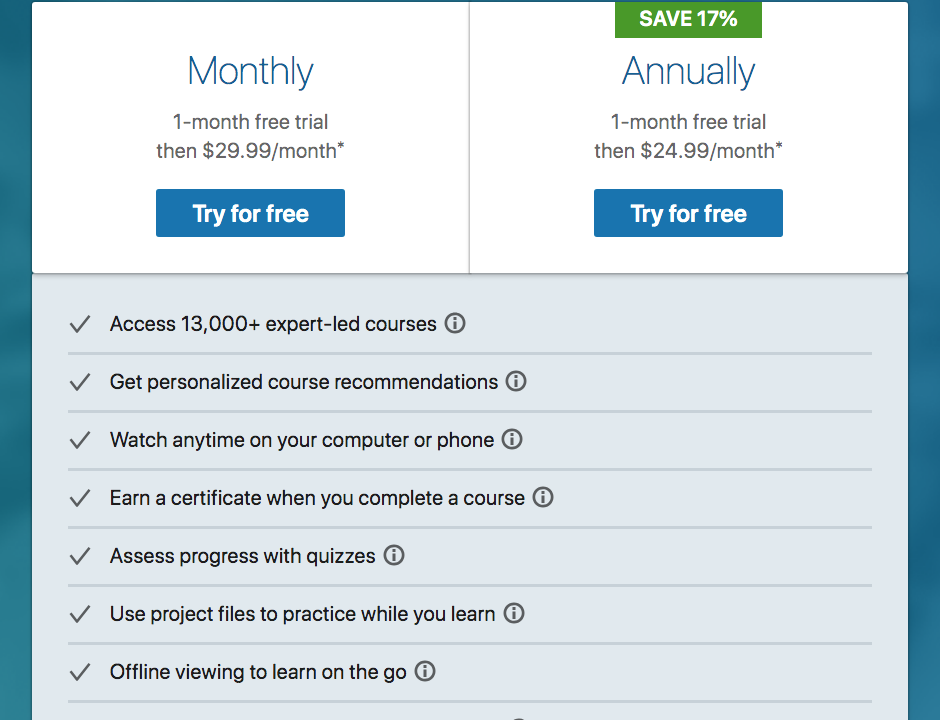Show info about Assess progress with quizzes
The height and width of the screenshot is (720, 940).
point(394,556)
